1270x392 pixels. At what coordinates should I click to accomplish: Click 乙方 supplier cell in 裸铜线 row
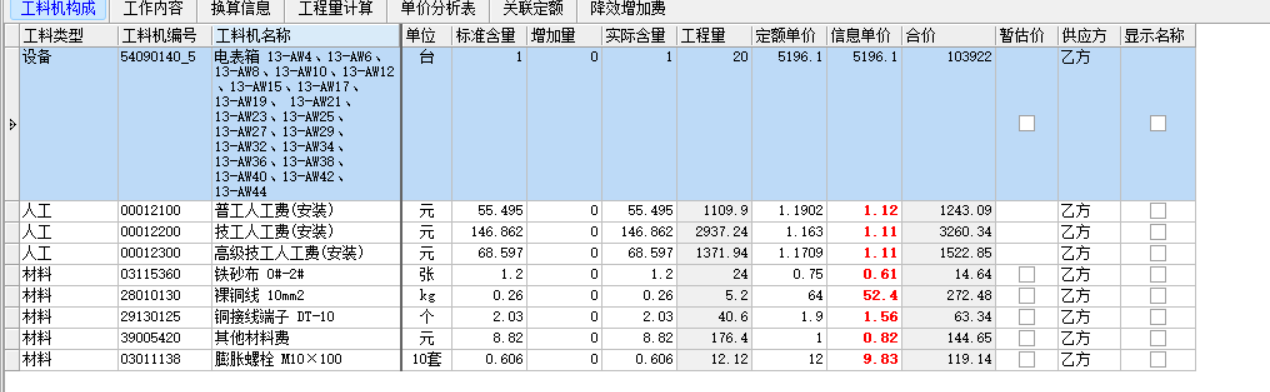click(1089, 296)
